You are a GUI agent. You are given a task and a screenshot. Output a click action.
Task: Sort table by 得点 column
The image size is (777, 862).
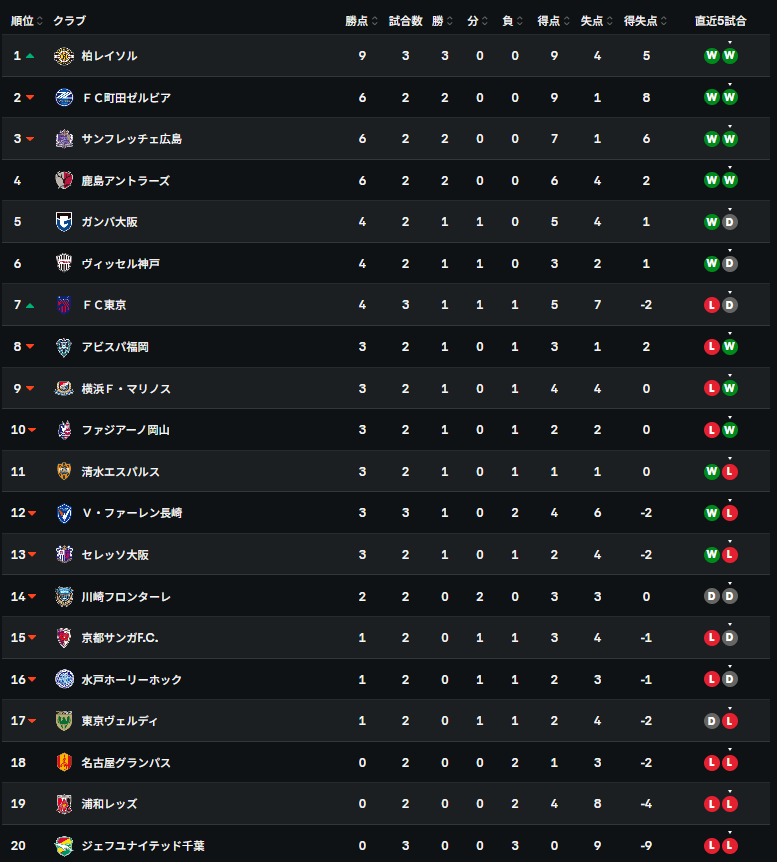pos(553,21)
